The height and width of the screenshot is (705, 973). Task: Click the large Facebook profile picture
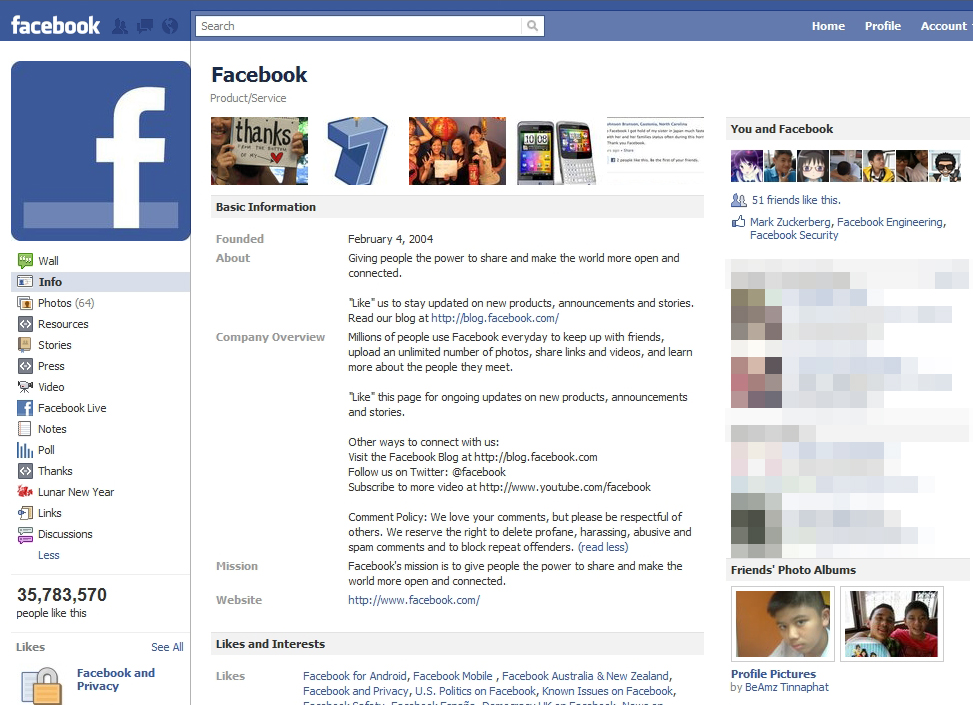click(x=101, y=151)
